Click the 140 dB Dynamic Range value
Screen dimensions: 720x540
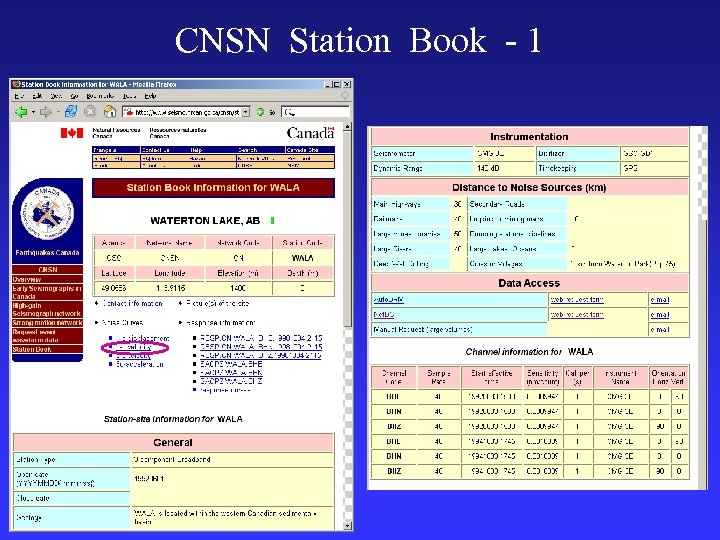(x=489, y=169)
